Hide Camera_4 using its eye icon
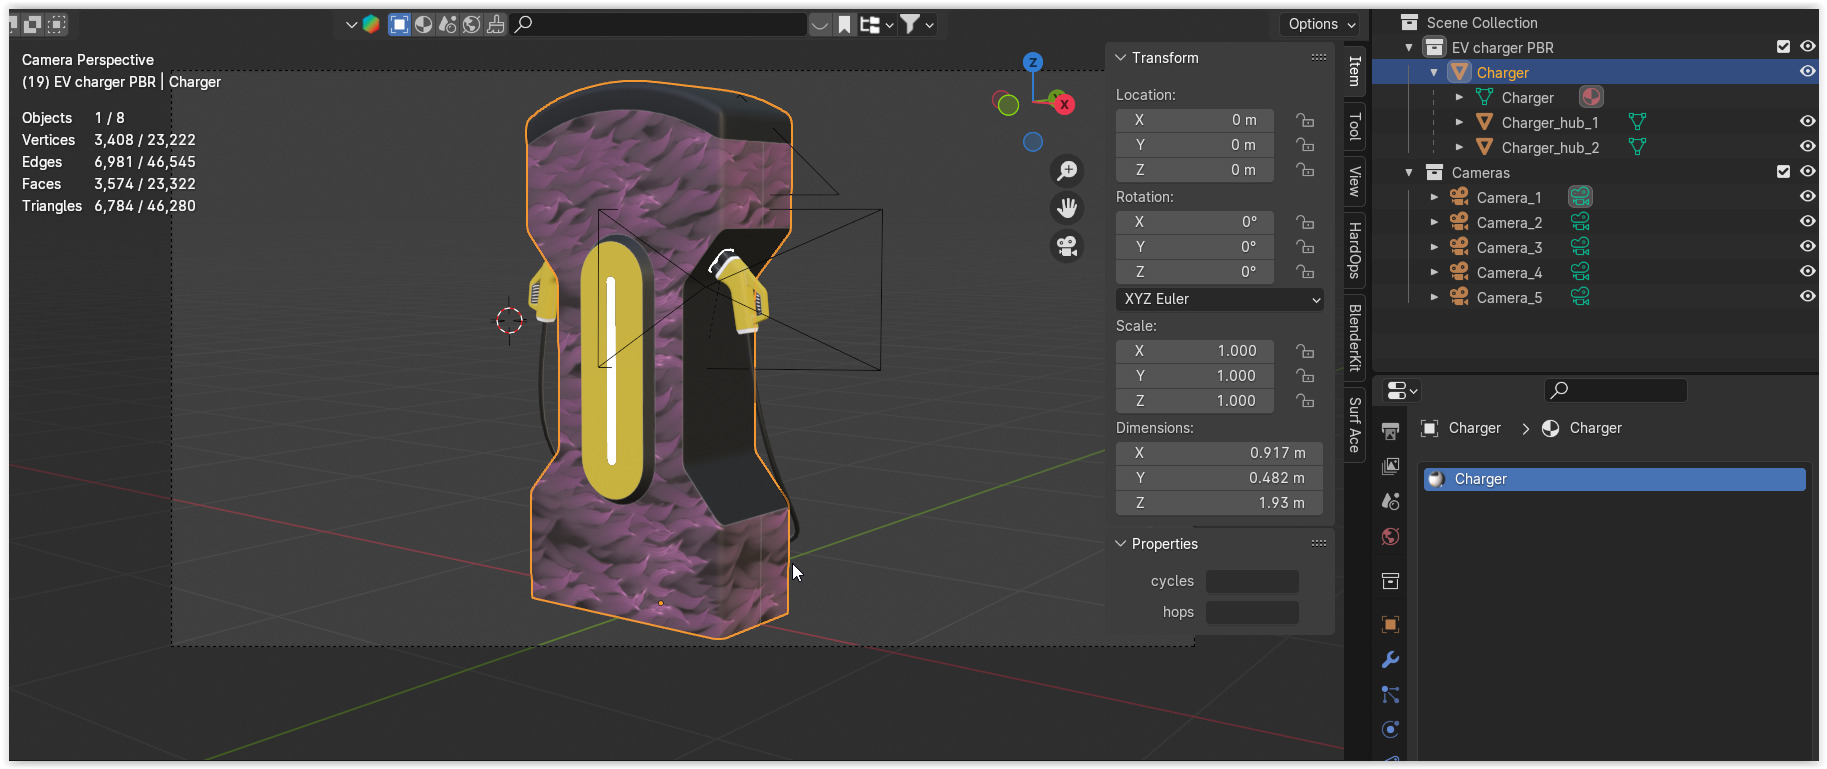The image size is (1827, 769). click(x=1808, y=272)
